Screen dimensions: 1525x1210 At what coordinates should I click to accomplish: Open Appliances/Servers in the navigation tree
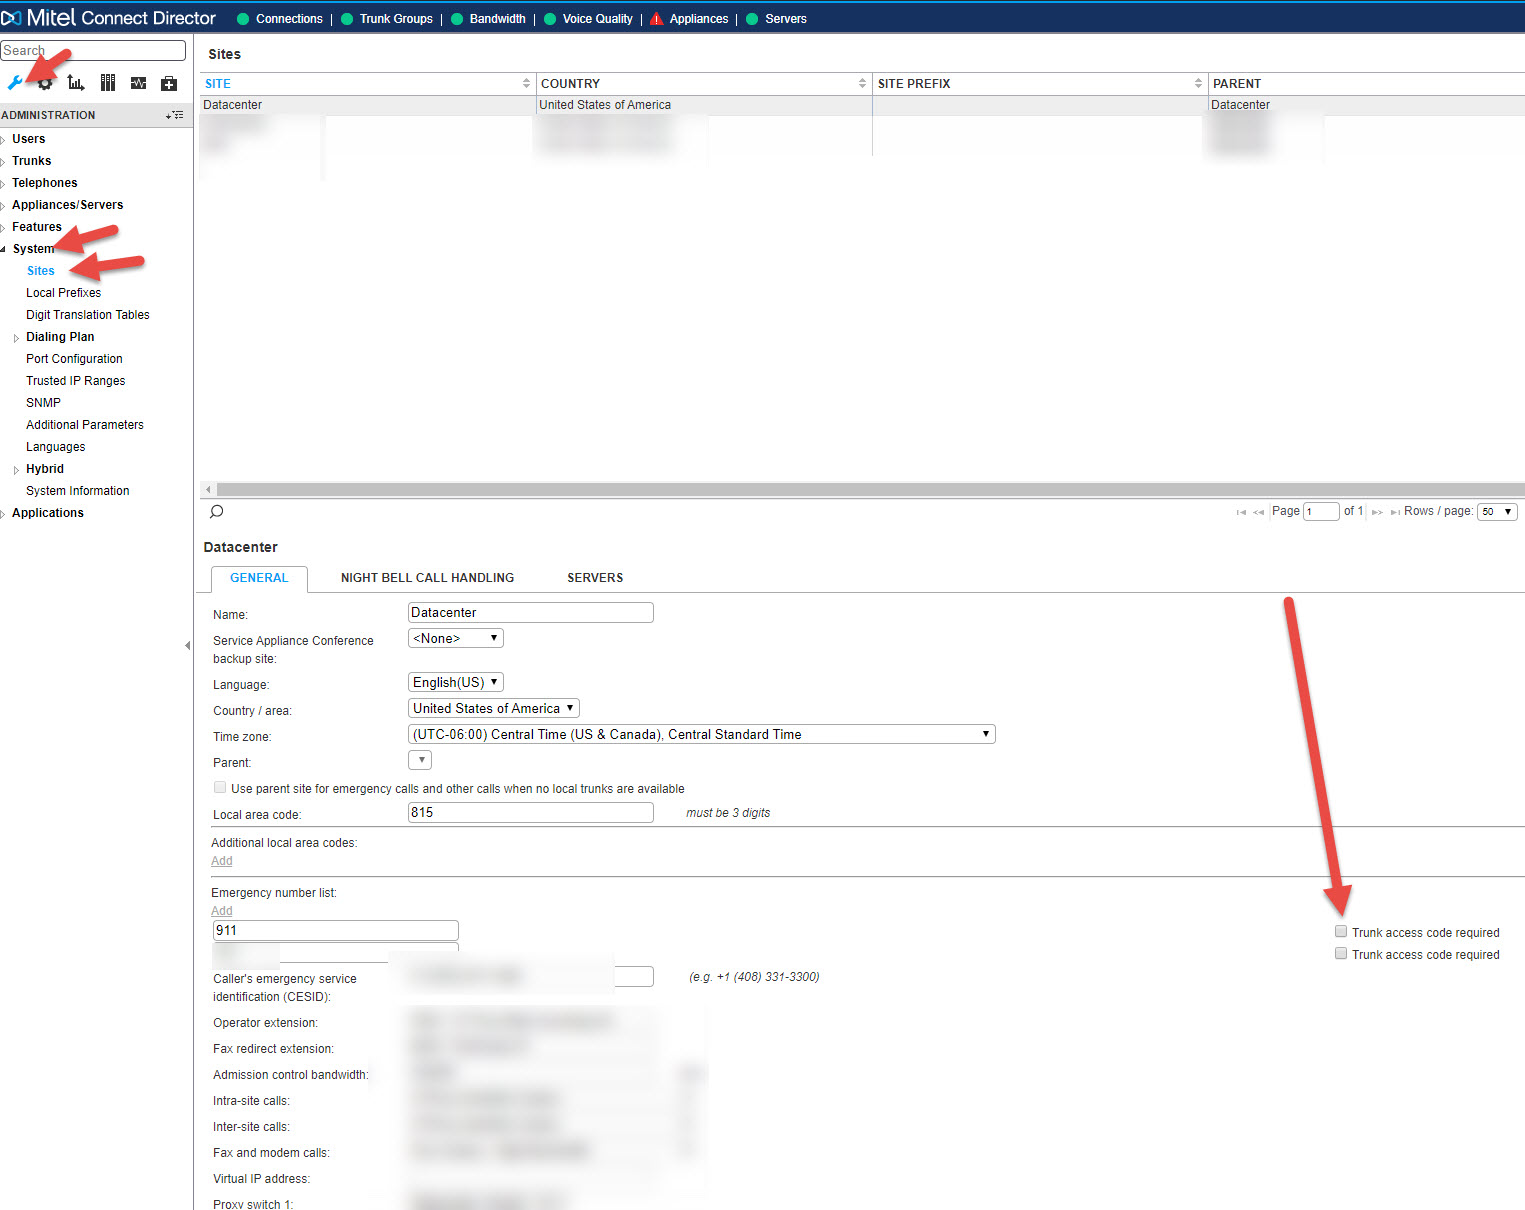click(67, 205)
